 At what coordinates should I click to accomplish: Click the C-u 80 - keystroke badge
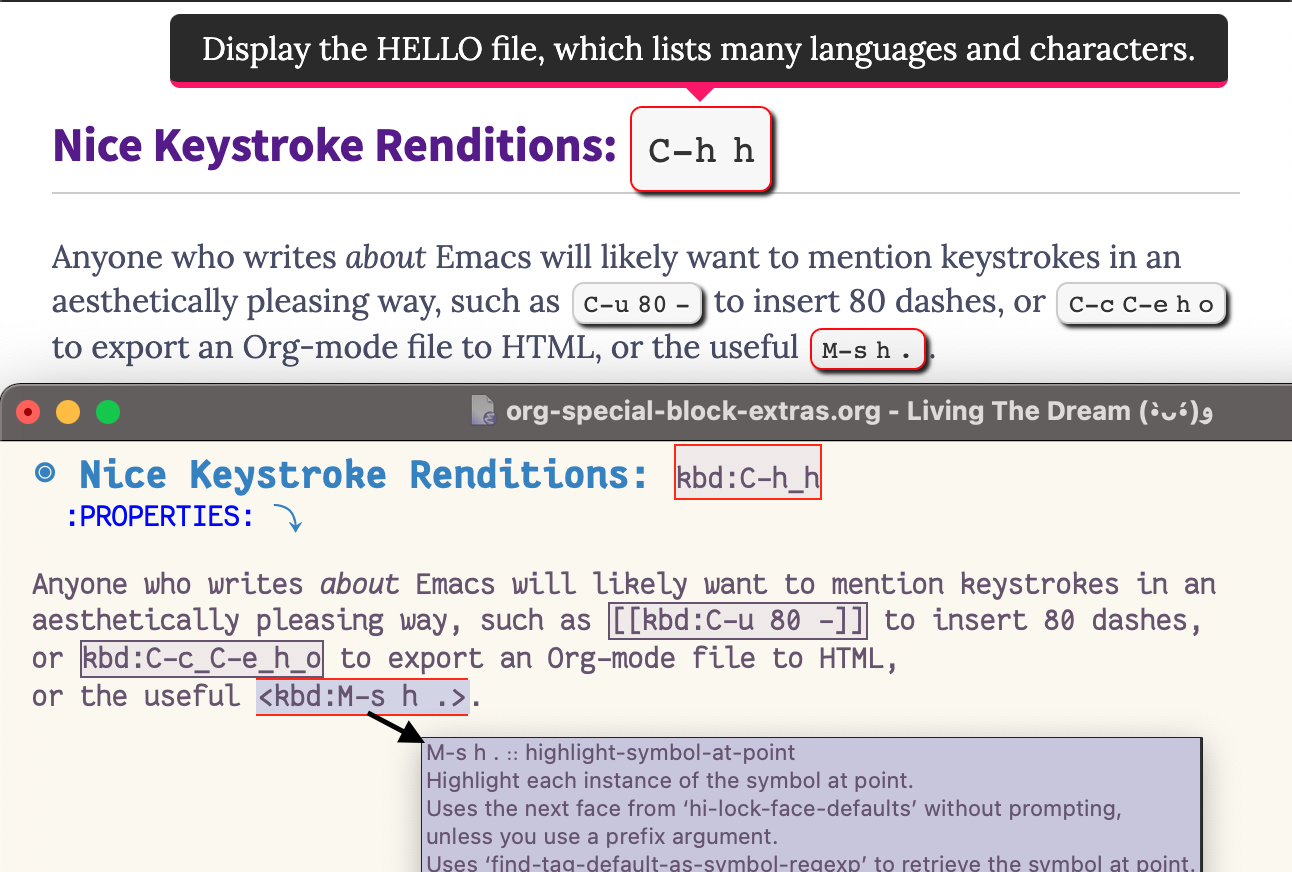click(638, 304)
